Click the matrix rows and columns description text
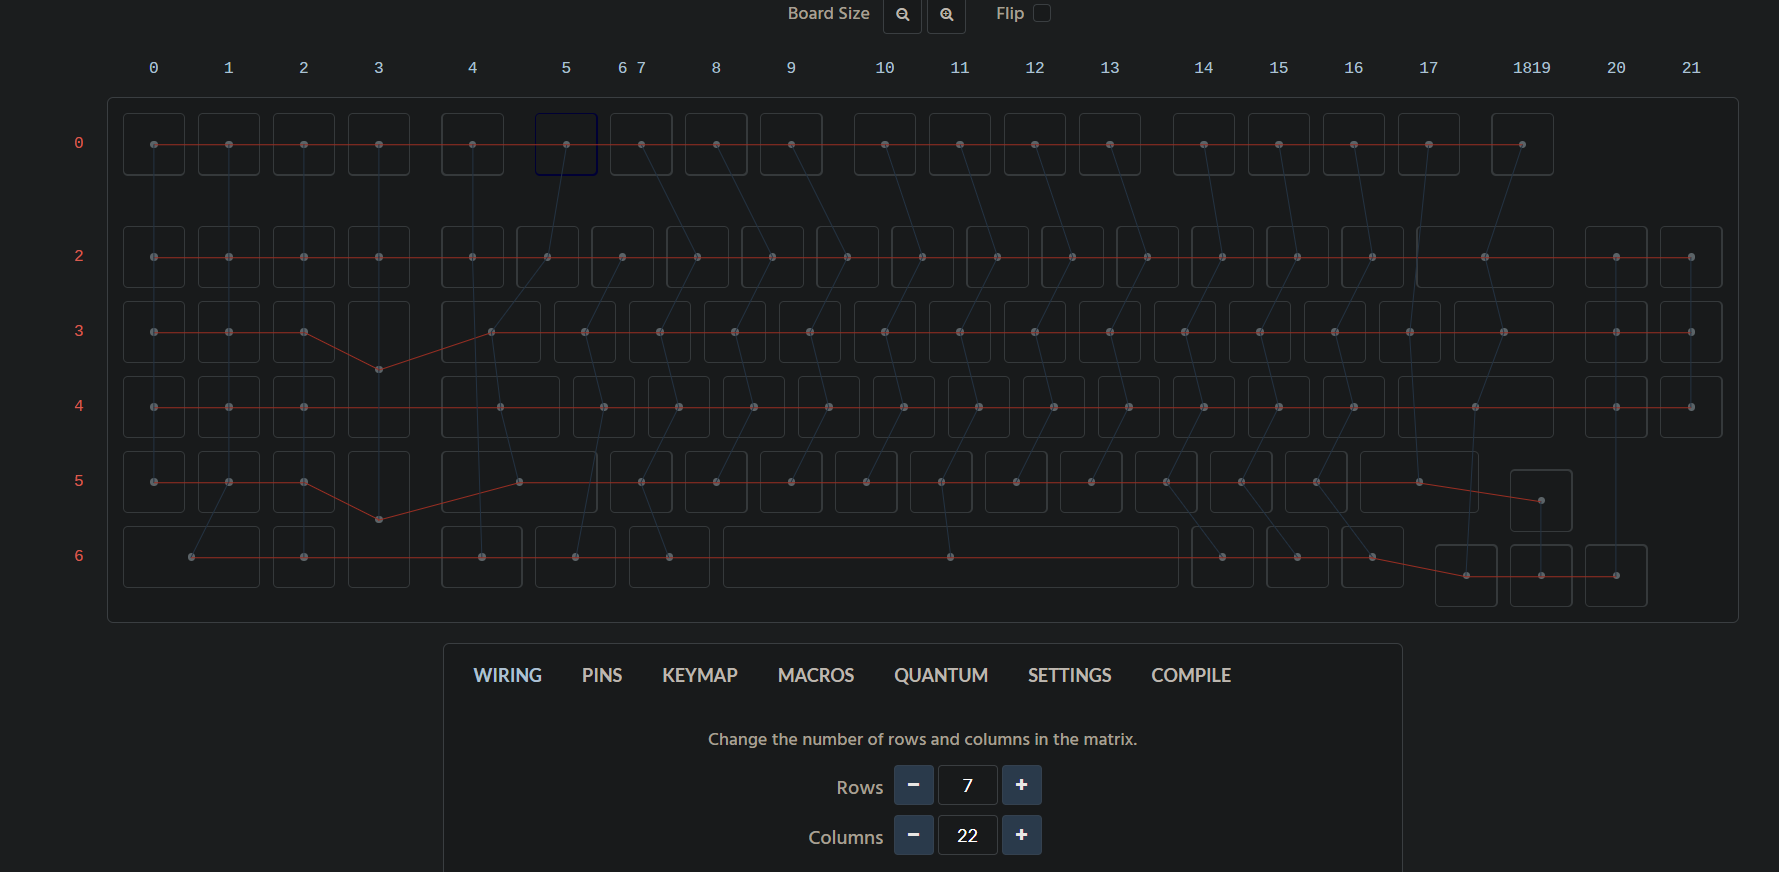 [922, 739]
